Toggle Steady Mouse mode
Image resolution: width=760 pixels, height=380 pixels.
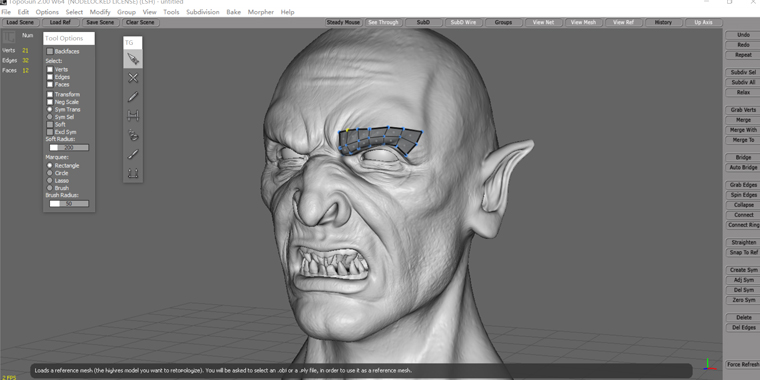(x=344, y=22)
